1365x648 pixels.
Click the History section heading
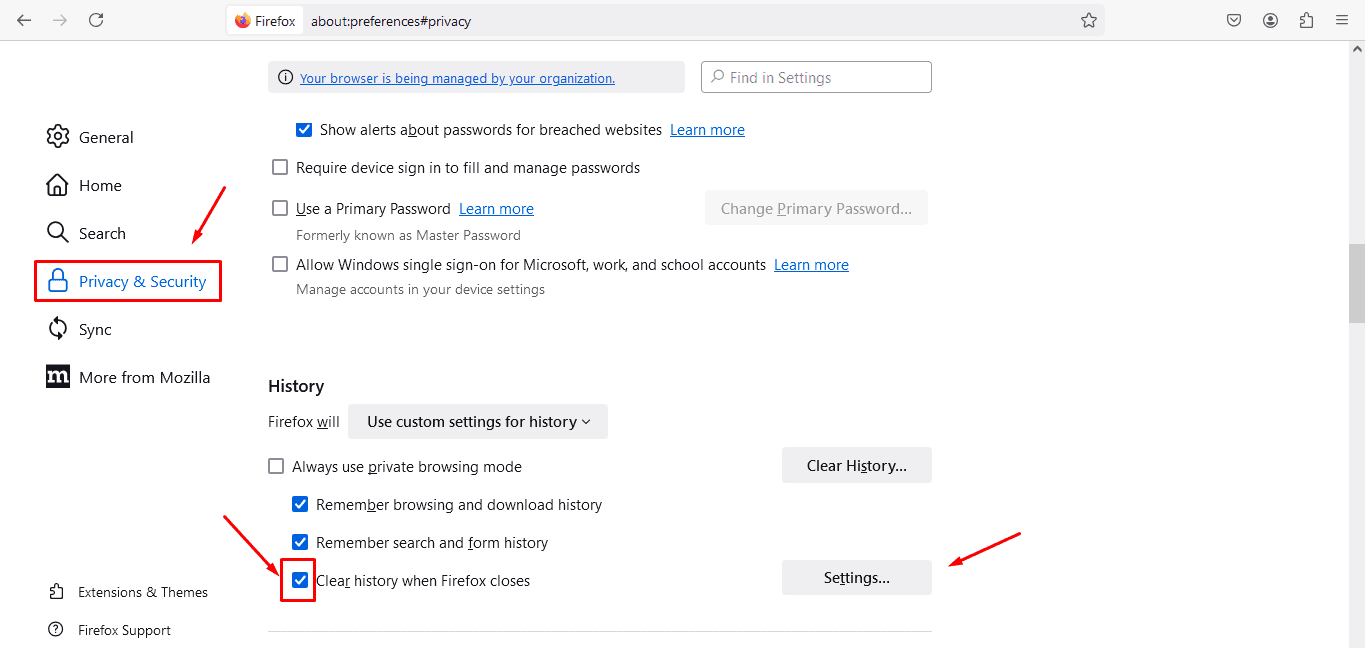tap(296, 386)
